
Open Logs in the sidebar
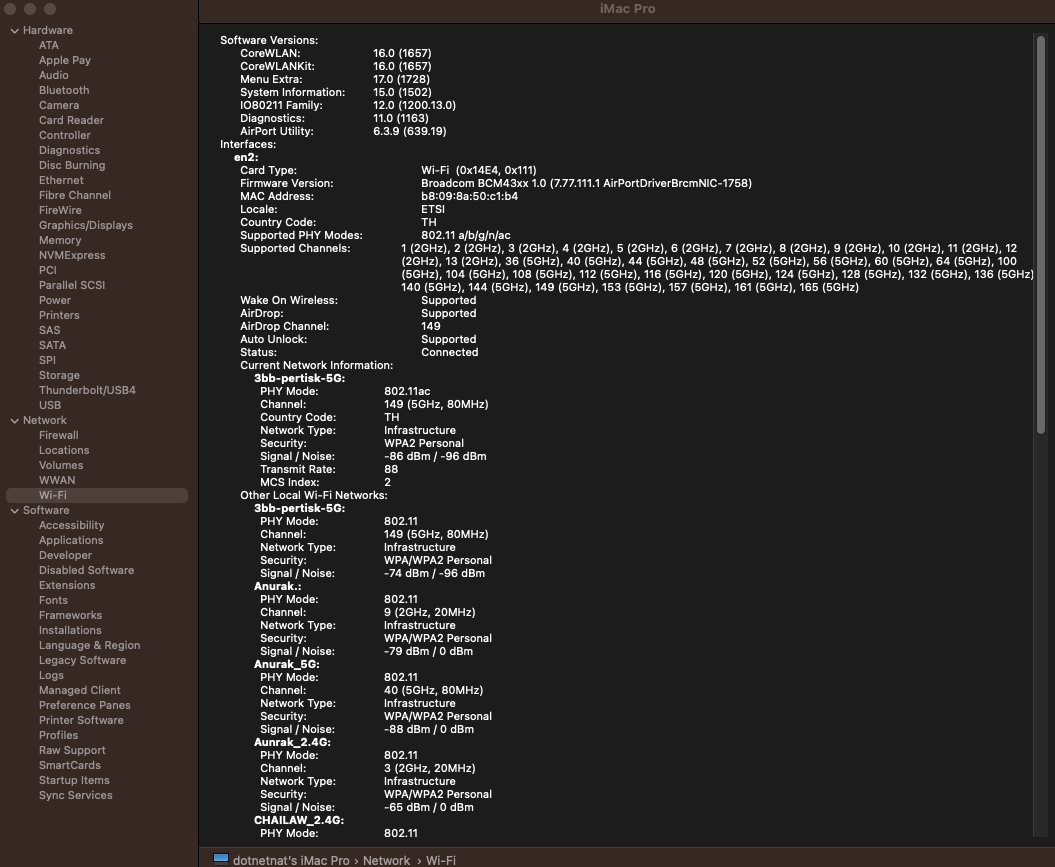coord(51,675)
